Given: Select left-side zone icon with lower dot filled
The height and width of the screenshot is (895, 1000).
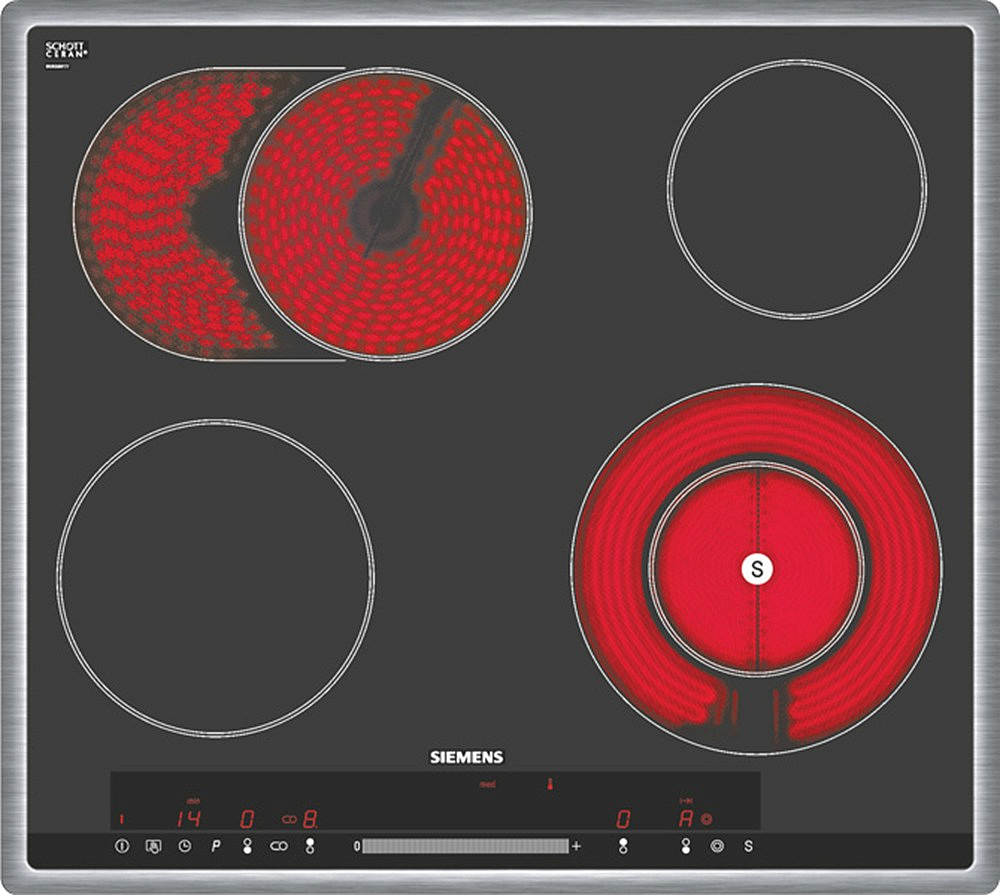Looking at the screenshot, I should pos(247,846).
